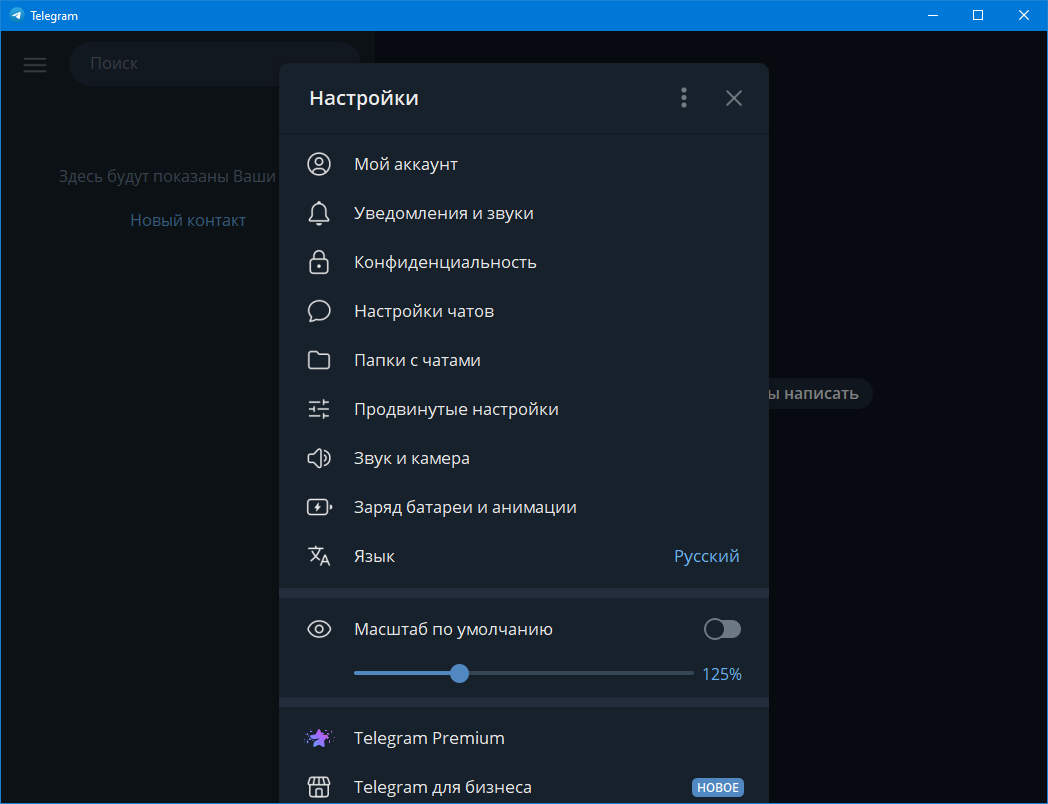
Task: Click the eye icon for default scale
Action: [319, 629]
